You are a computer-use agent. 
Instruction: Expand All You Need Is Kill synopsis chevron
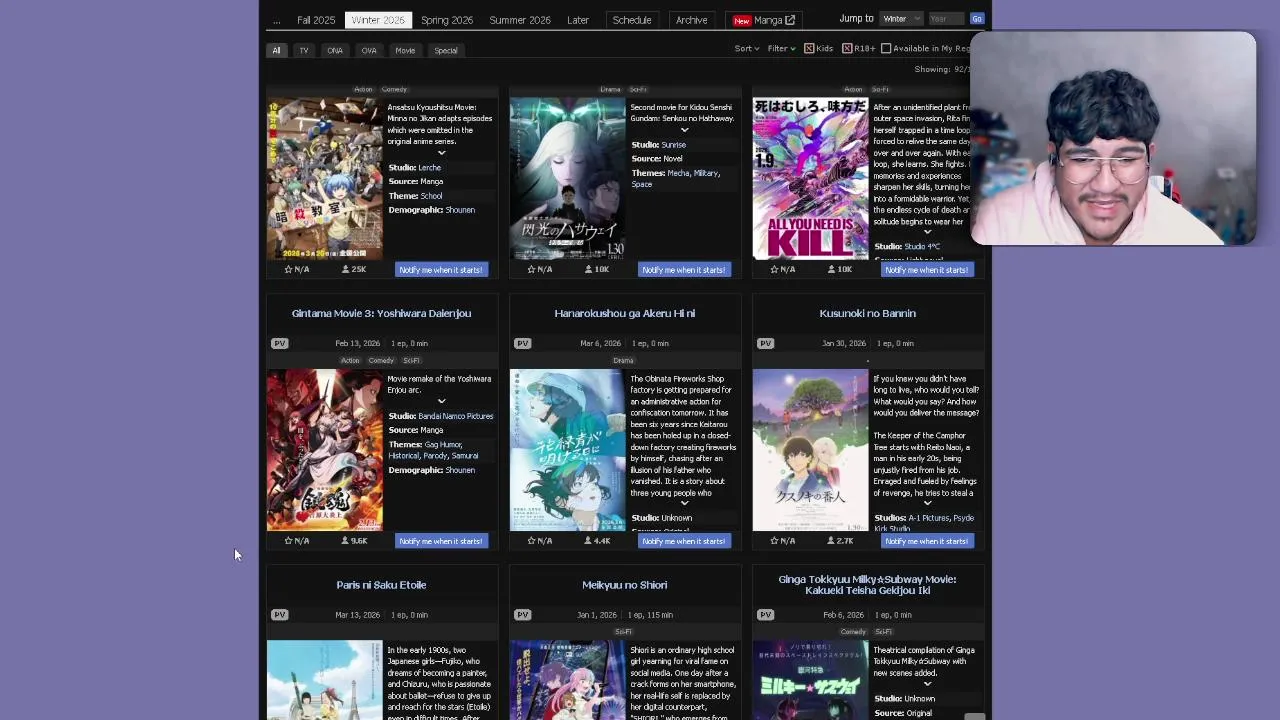pos(927,232)
